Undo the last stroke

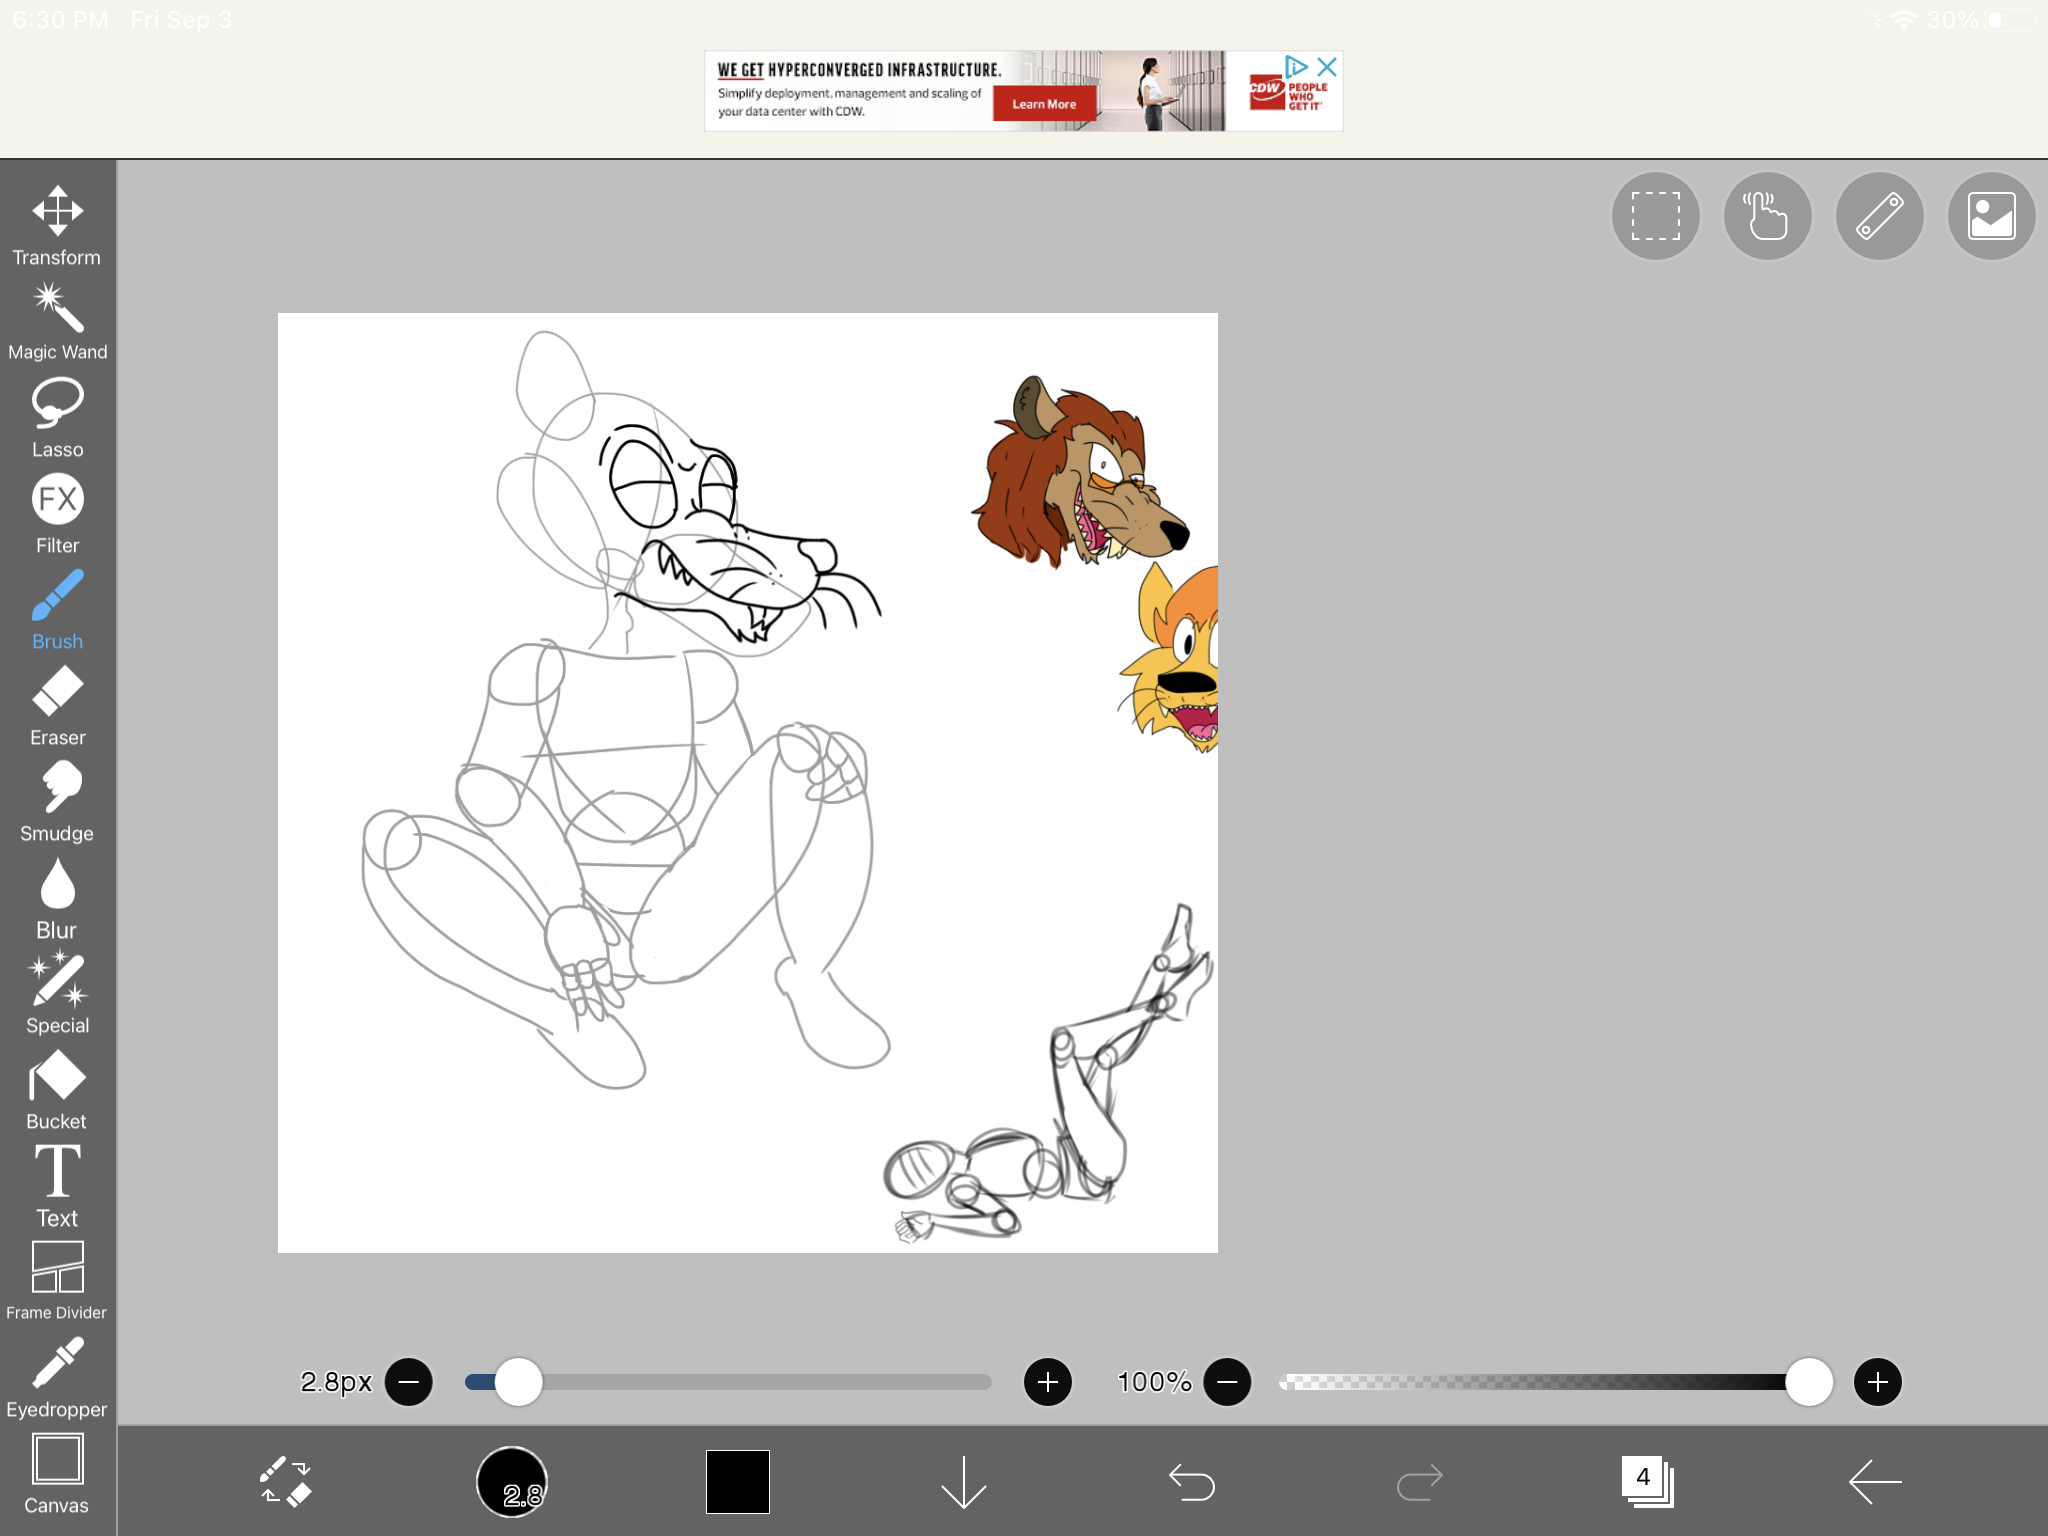click(x=1191, y=1481)
